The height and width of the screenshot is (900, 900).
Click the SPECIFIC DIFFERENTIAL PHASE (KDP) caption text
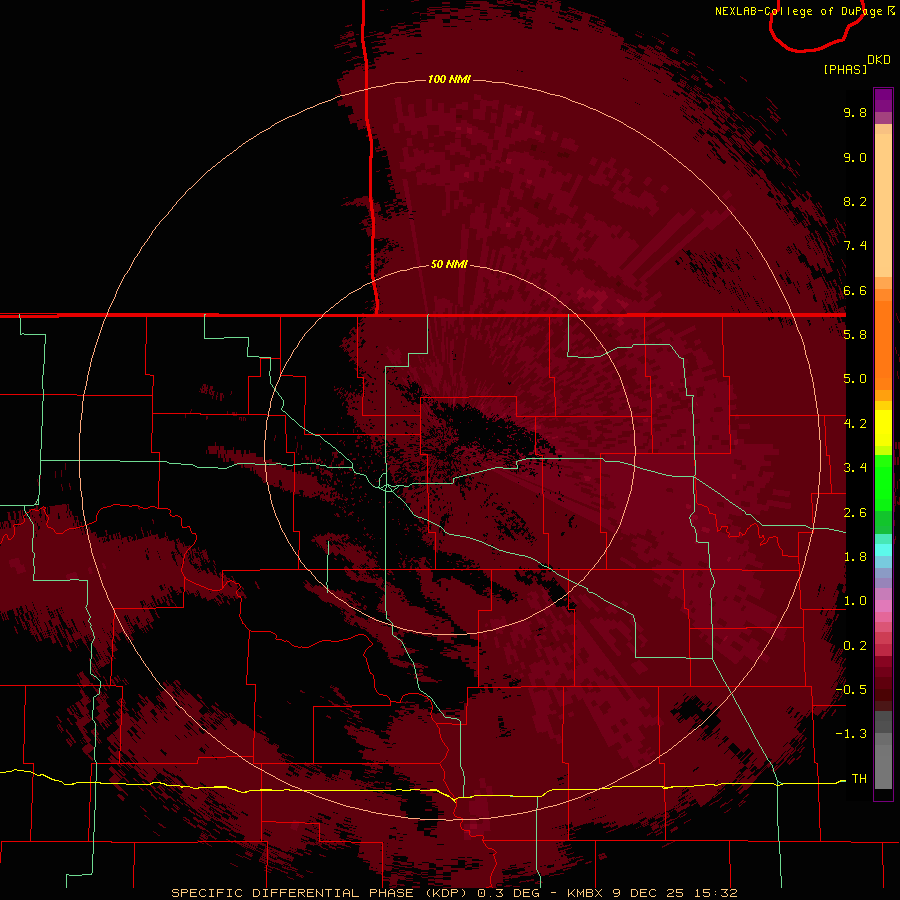click(x=320, y=893)
